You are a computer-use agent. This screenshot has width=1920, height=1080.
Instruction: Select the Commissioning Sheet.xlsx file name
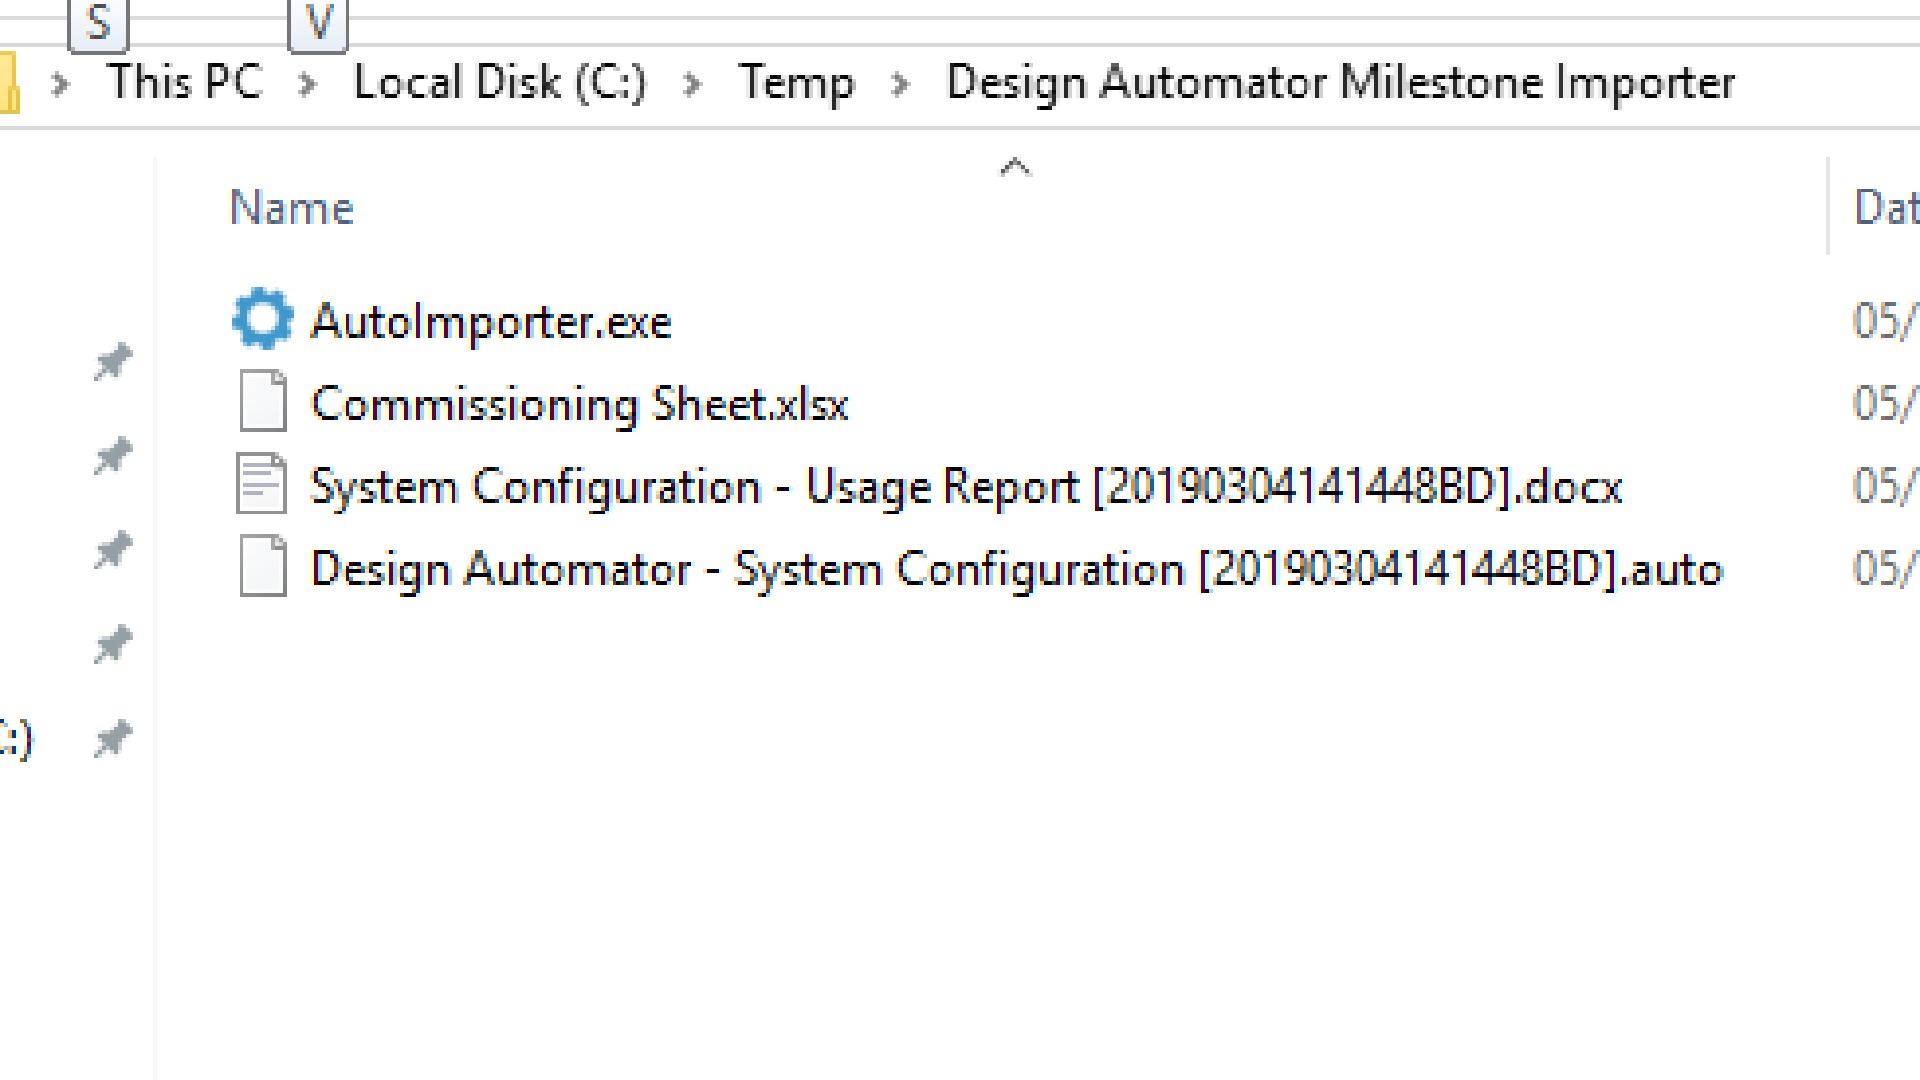[580, 404]
